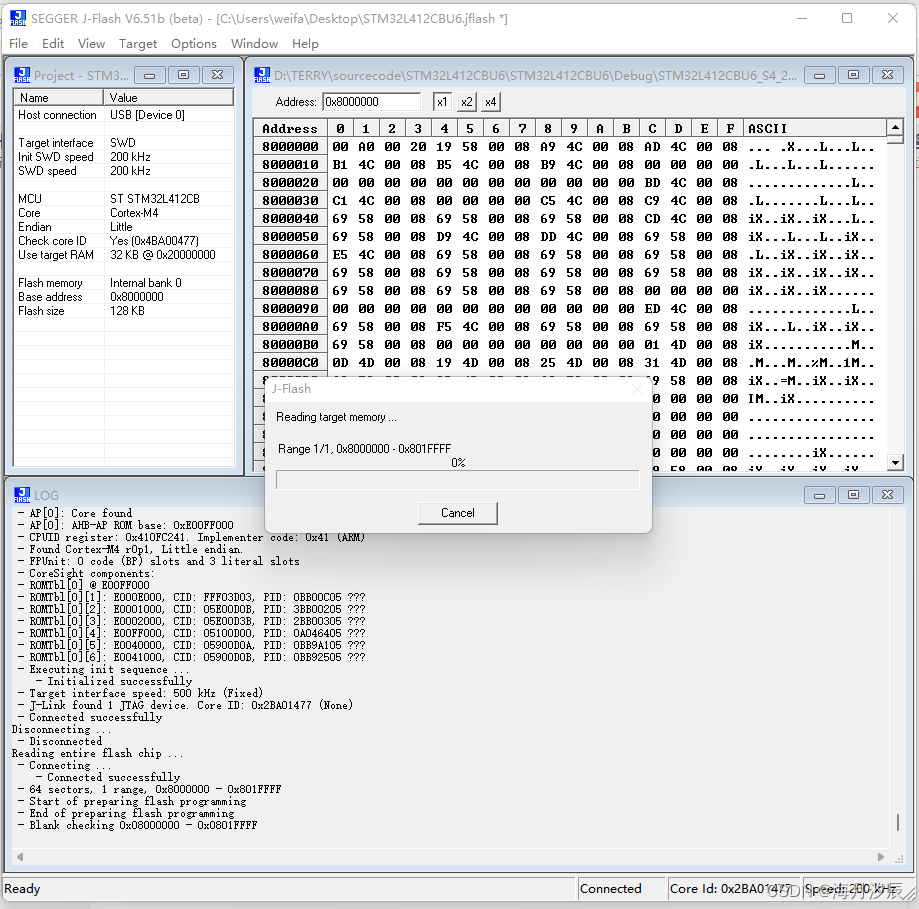Screen dimensions: 919x909
Task: Close the LOG panel
Action: click(x=887, y=495)
